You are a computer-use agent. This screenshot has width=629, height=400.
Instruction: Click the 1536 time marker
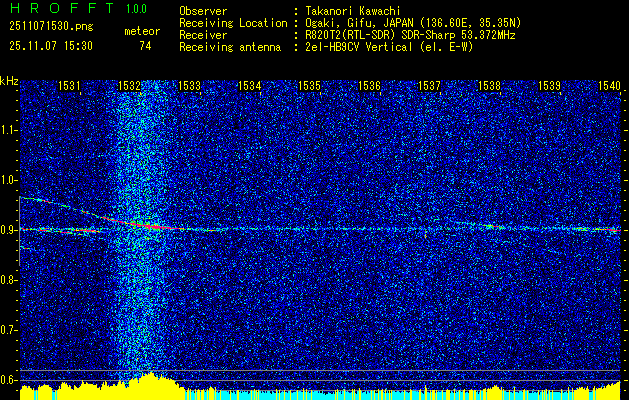(x=369, y=85)
